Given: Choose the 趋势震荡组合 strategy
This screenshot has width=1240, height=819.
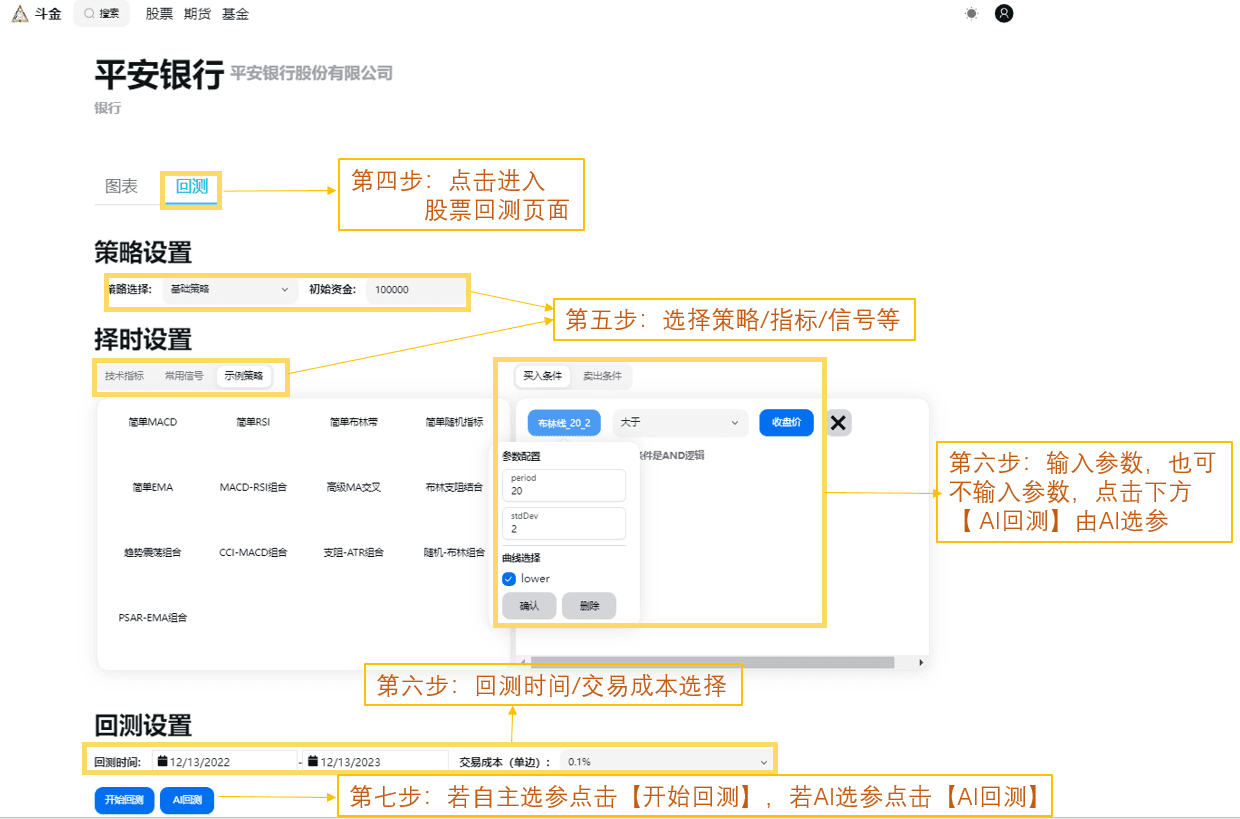Looking at the screenshot, I should [153, 552].
